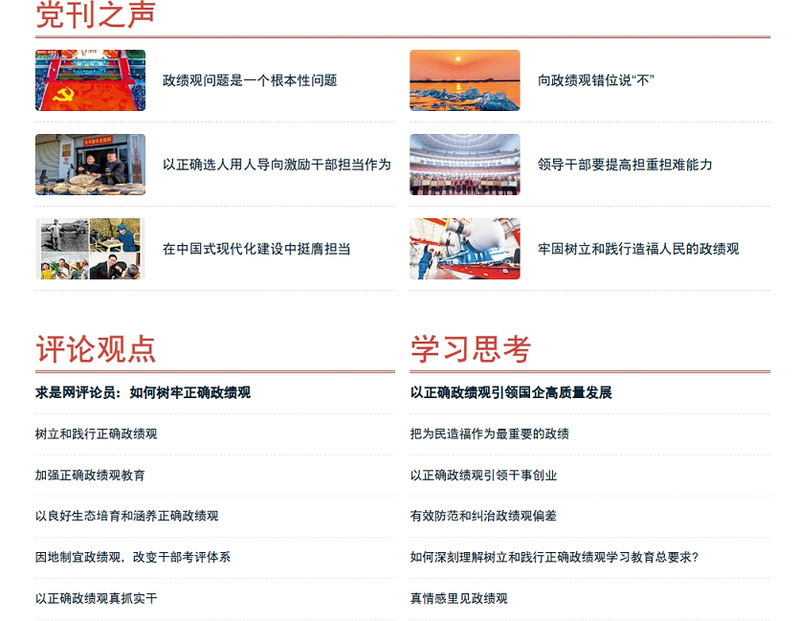
Task: Click the great hall conference thumbnail
Action: [464, 164]
